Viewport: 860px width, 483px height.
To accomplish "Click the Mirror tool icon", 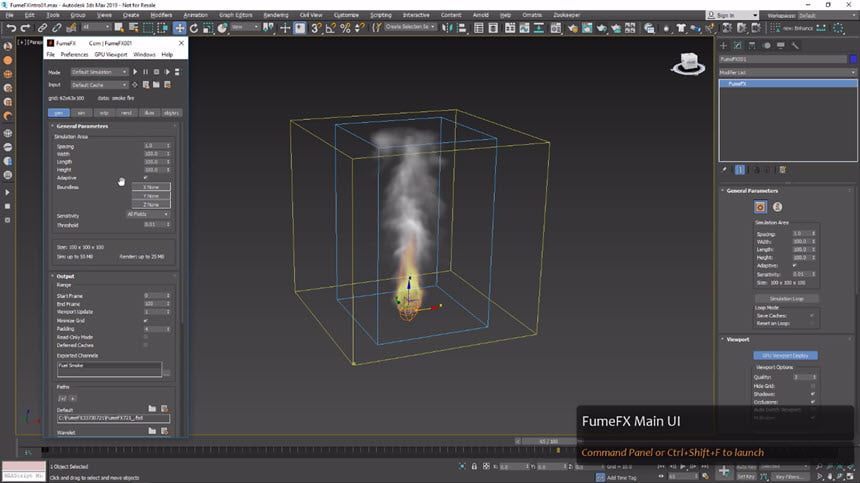I will [x=447, y=28].
